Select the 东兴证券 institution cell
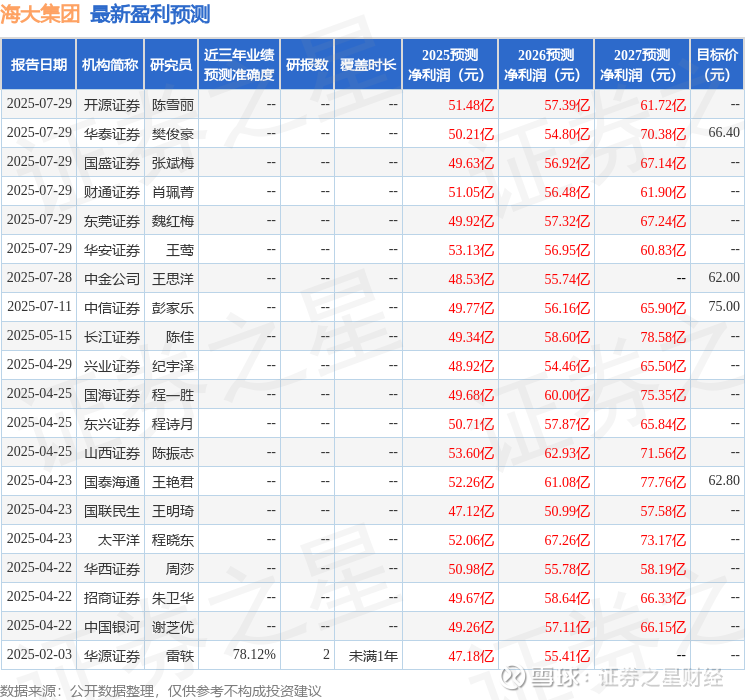 [x=112, y=424]
